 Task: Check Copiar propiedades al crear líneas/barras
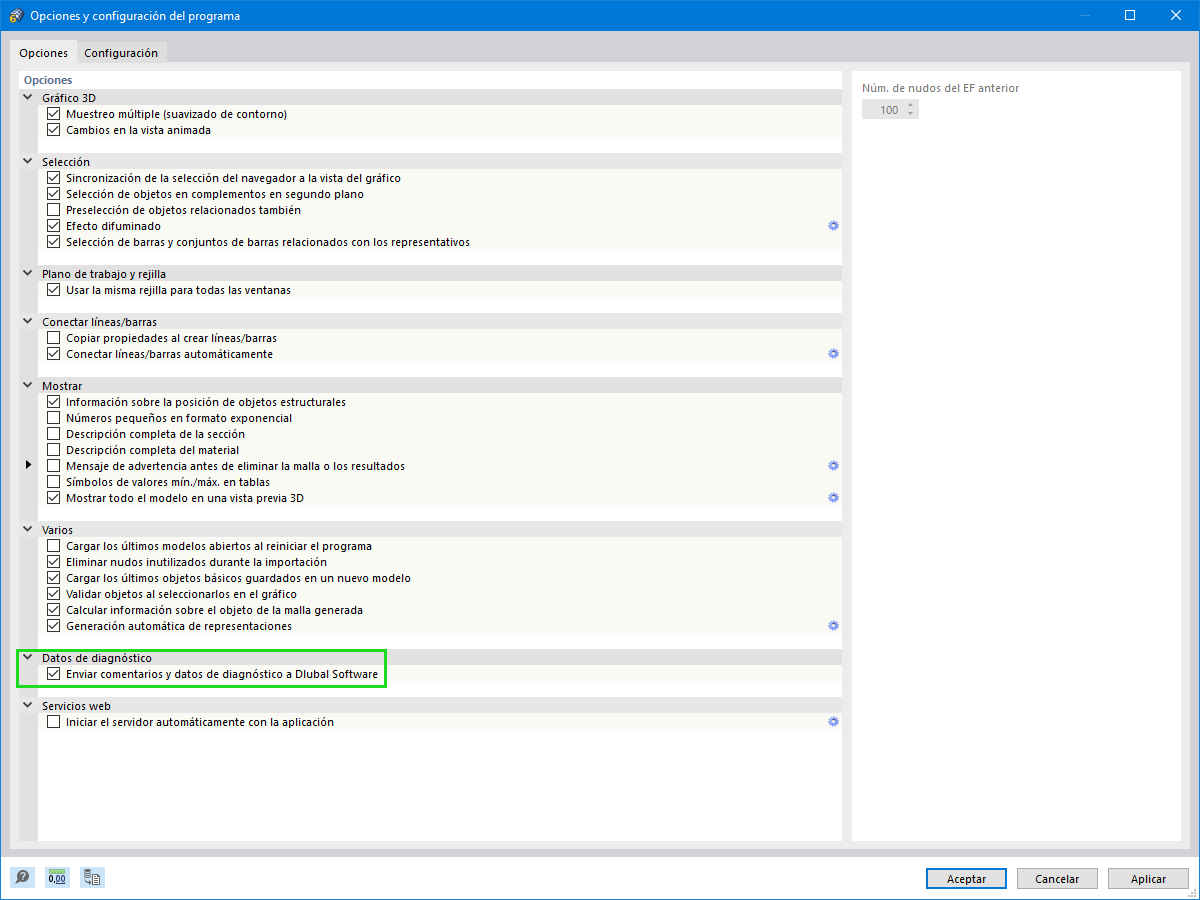tap(54, 338)
